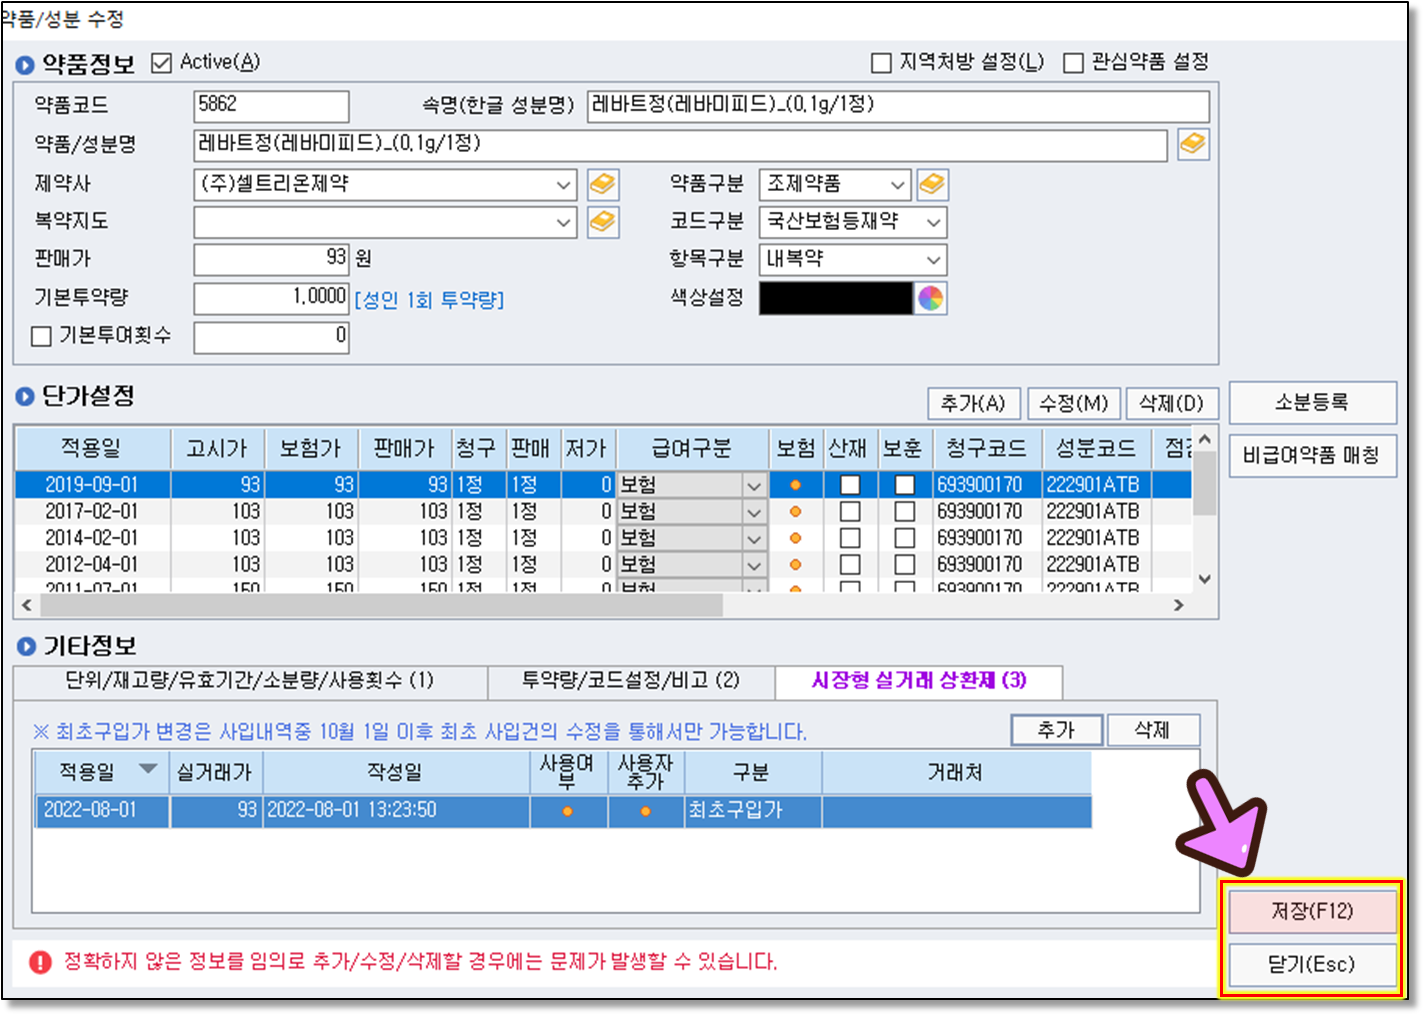Open the color wheel picker for 색상설정

point(931,298)
